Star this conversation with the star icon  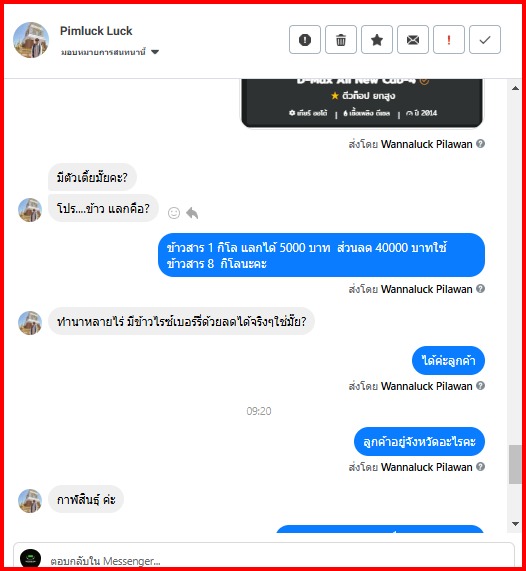[377, 40]
